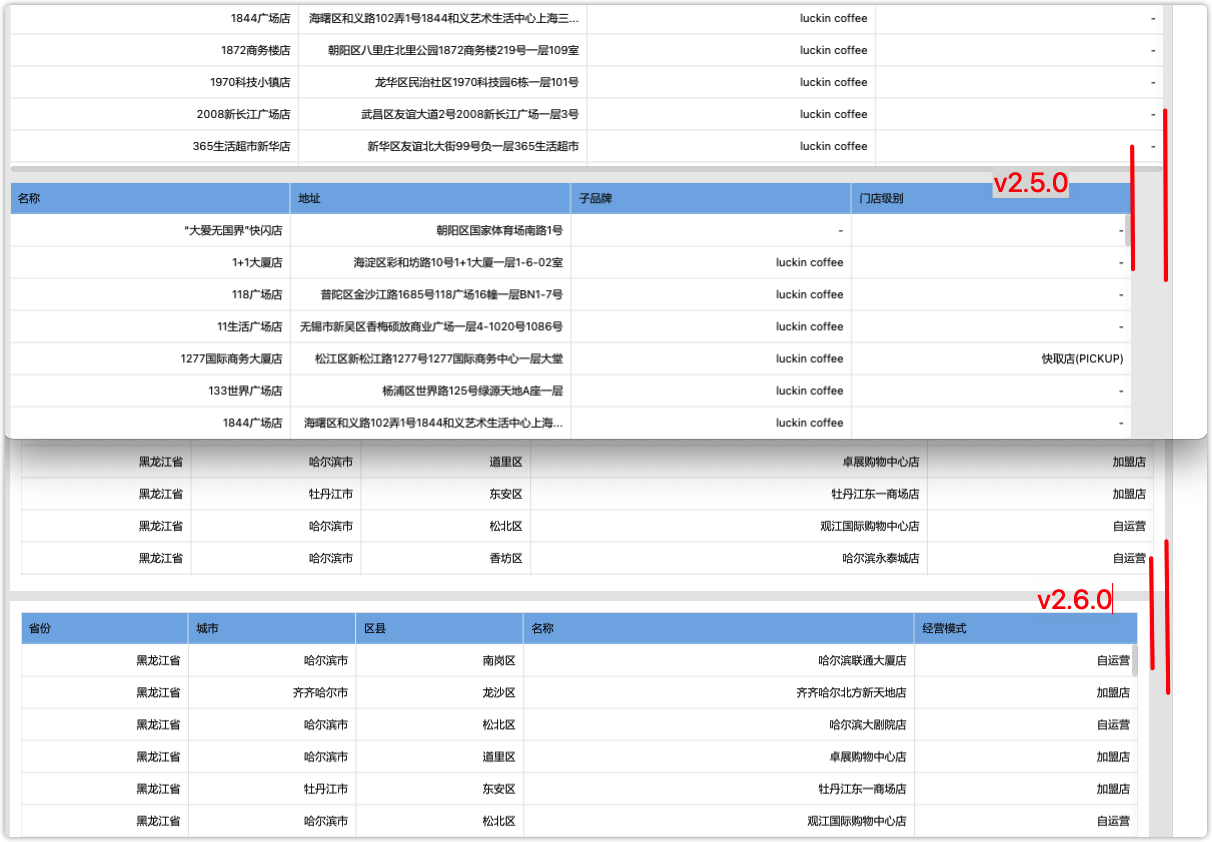Select the 快取店(PICKUP) cell
Viewport: 1212px width, 842px height.
[x=1084, y=358]
